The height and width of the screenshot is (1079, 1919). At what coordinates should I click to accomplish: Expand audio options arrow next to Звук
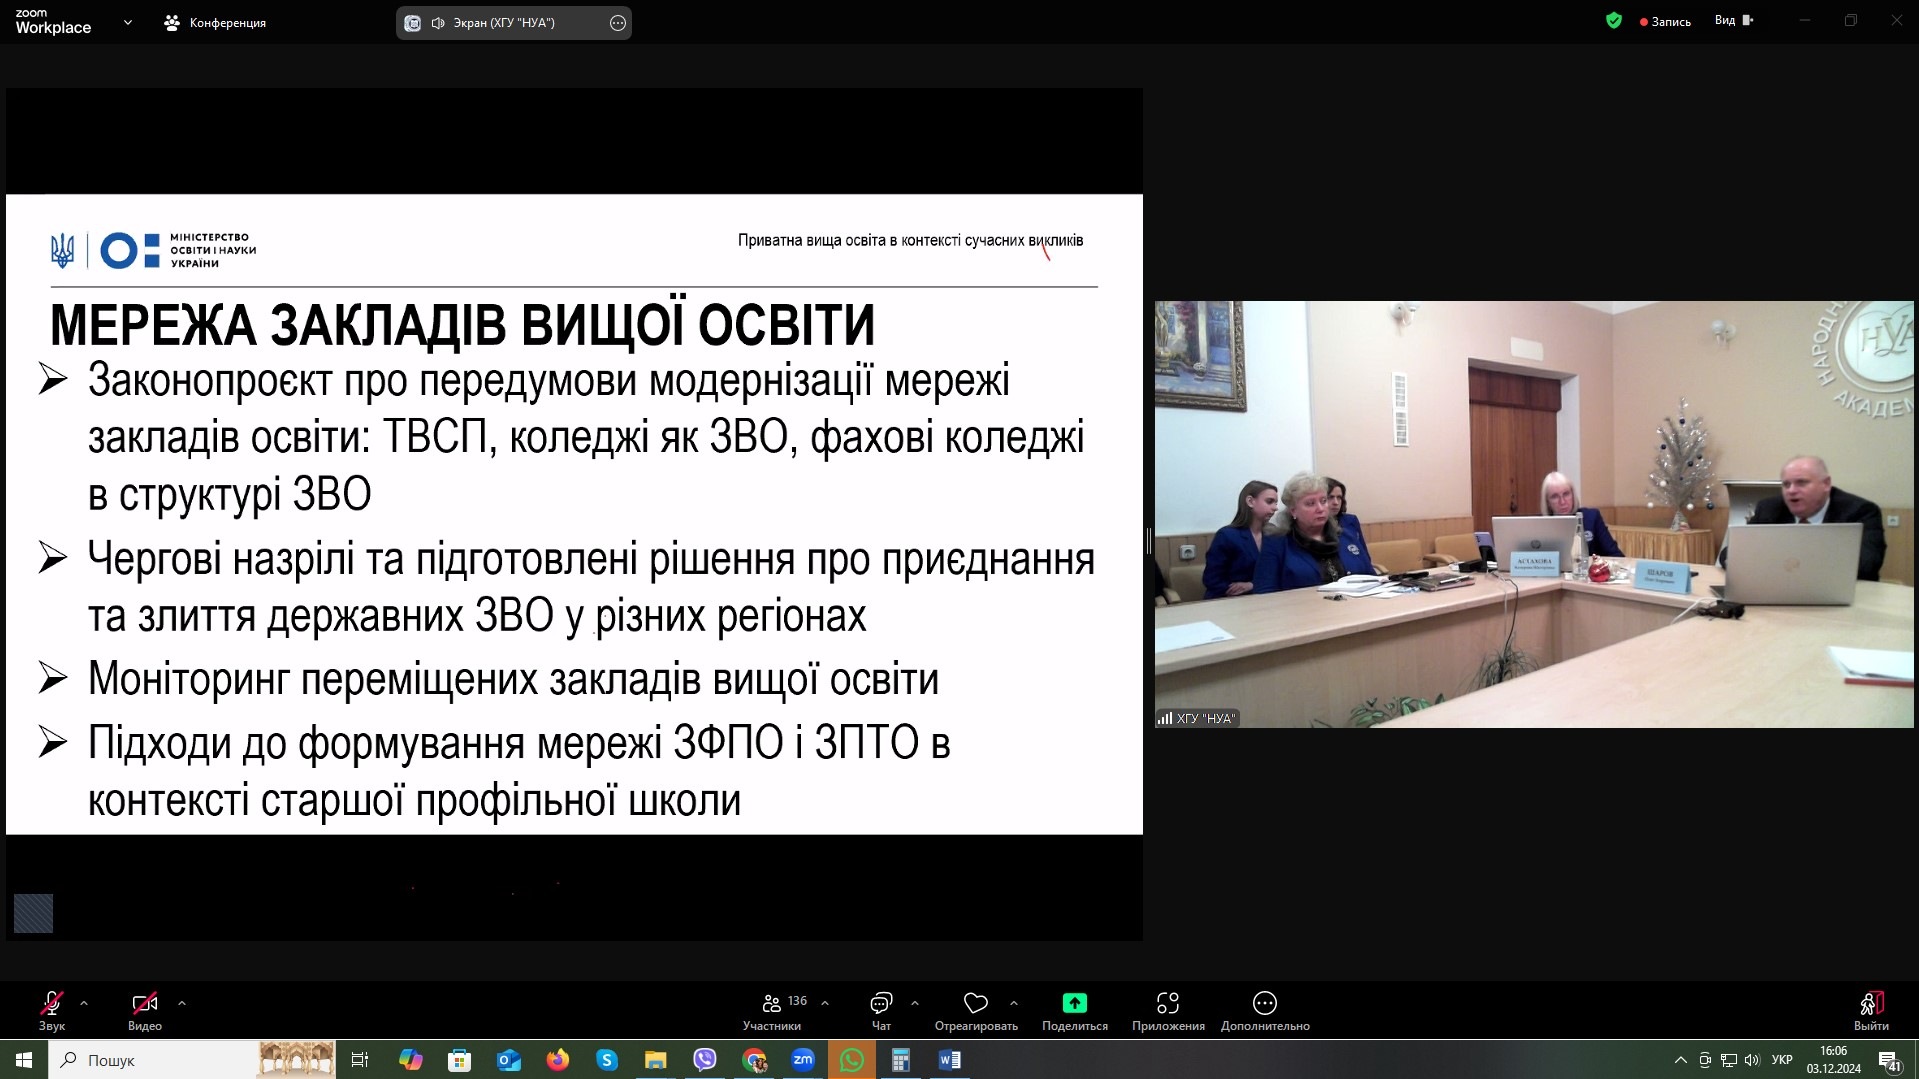84,1002
